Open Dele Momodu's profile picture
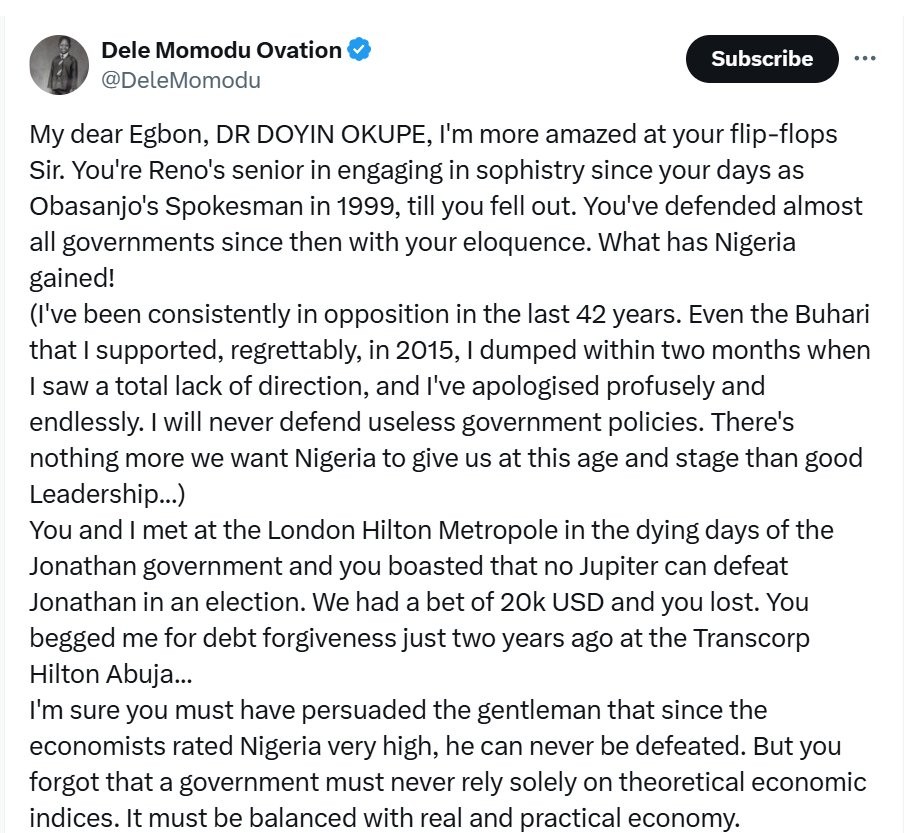 pyautogui.click(x=59, y=65)
